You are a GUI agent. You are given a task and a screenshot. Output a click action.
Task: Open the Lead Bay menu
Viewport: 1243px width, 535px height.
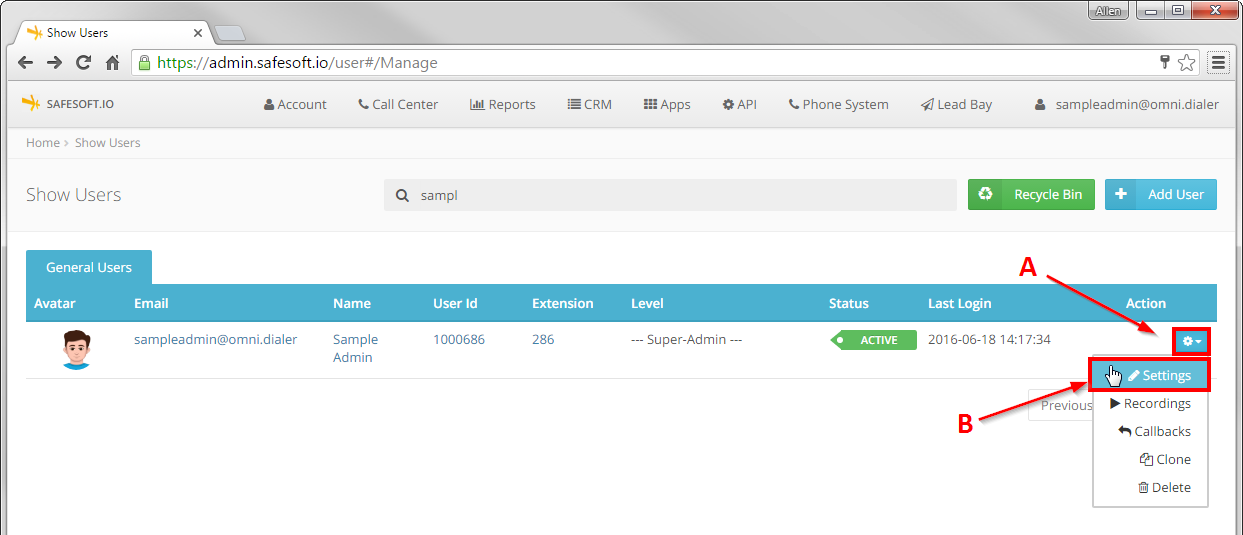(957, 104)
